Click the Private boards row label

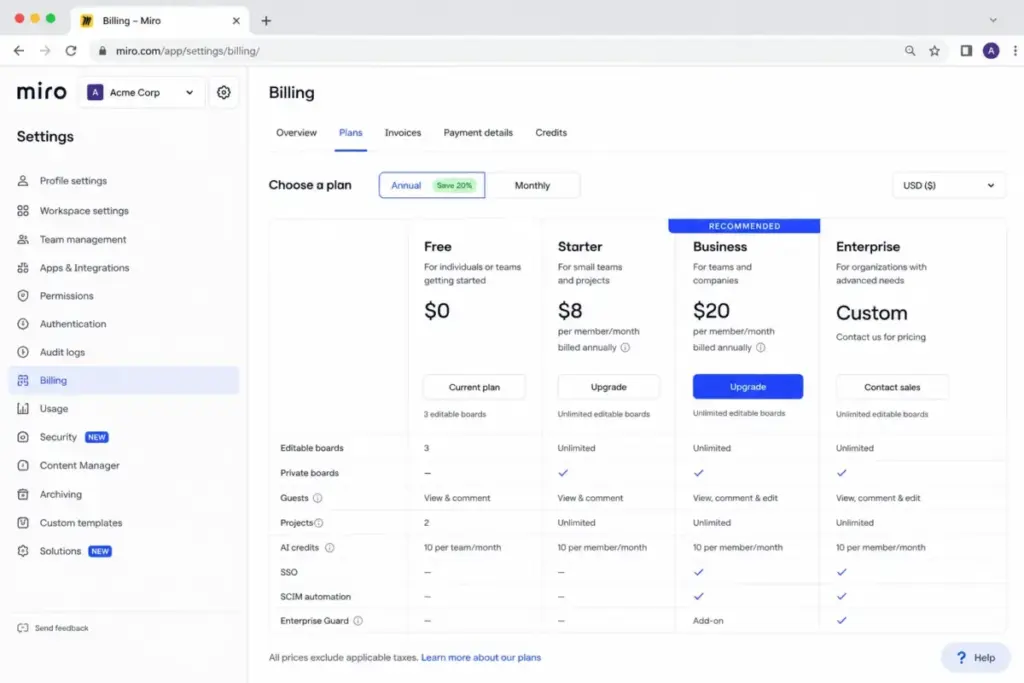pyautogui.click(x=310, y=473)
